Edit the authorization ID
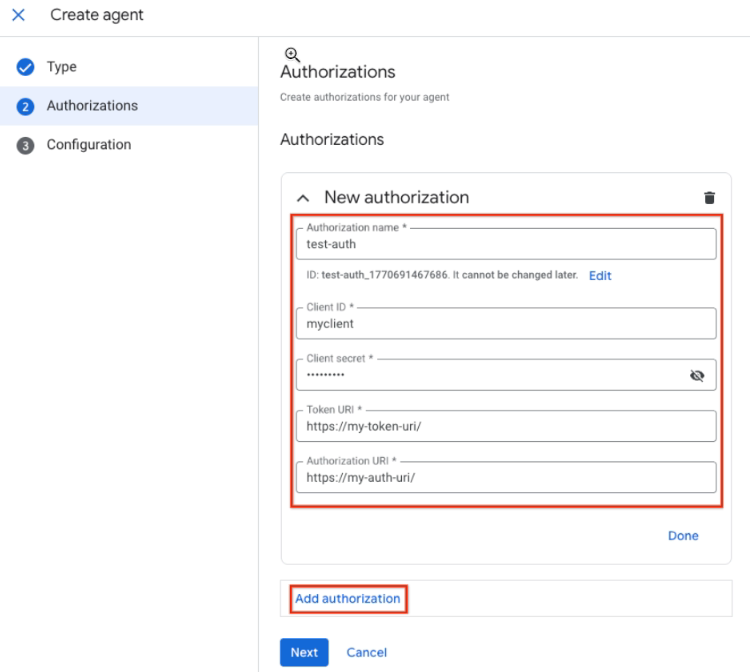The width and height of the screenshot is (750, 672). tap(600, 276)
